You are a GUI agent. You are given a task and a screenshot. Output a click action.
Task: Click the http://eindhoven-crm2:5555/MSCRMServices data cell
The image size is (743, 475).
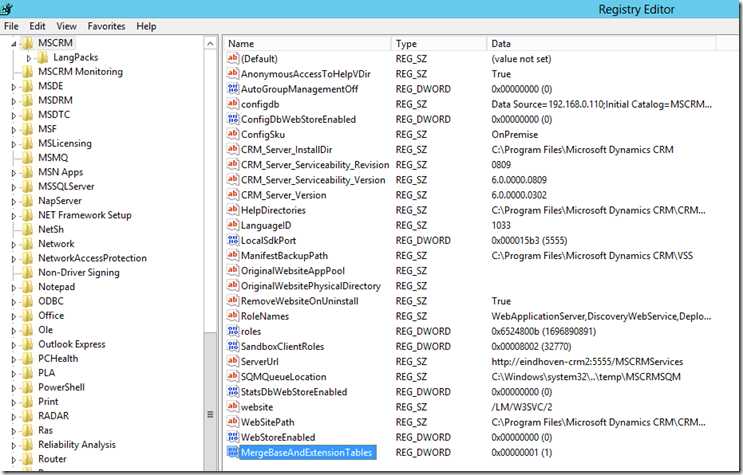pyautogui.click(x=587, y=361)
